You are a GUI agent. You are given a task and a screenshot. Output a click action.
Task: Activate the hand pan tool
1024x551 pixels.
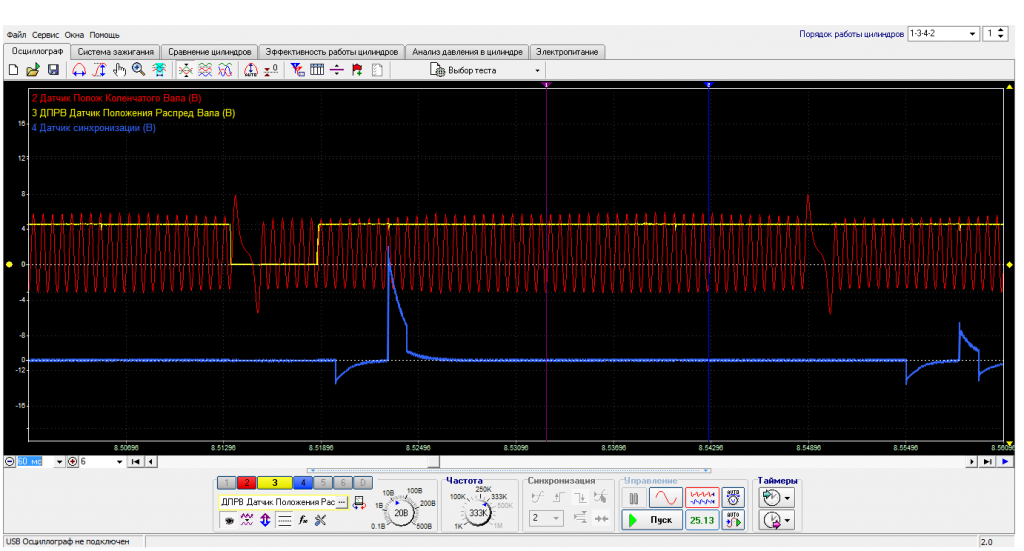[x=119, y=70]
